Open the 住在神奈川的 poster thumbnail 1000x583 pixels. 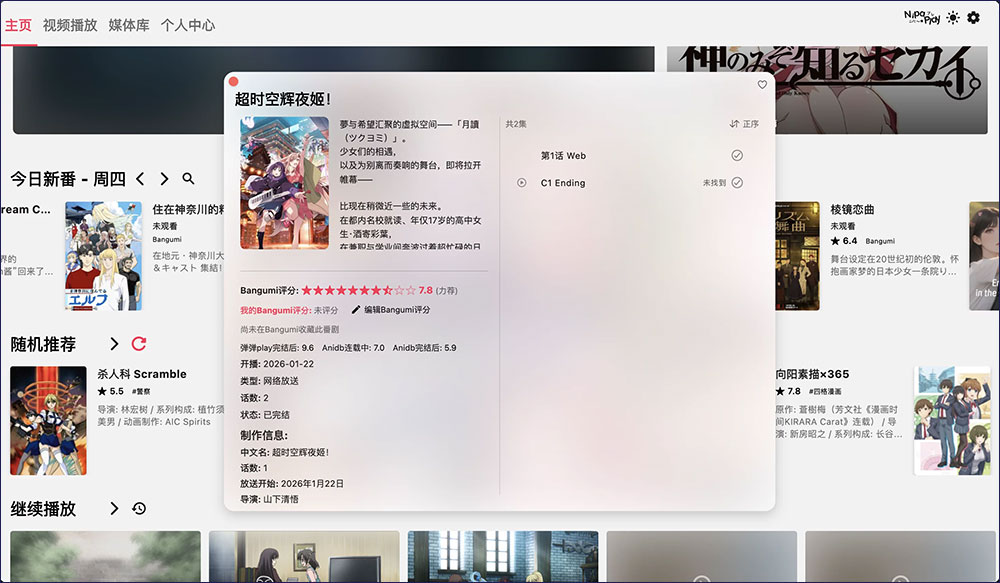pos(103,256)
